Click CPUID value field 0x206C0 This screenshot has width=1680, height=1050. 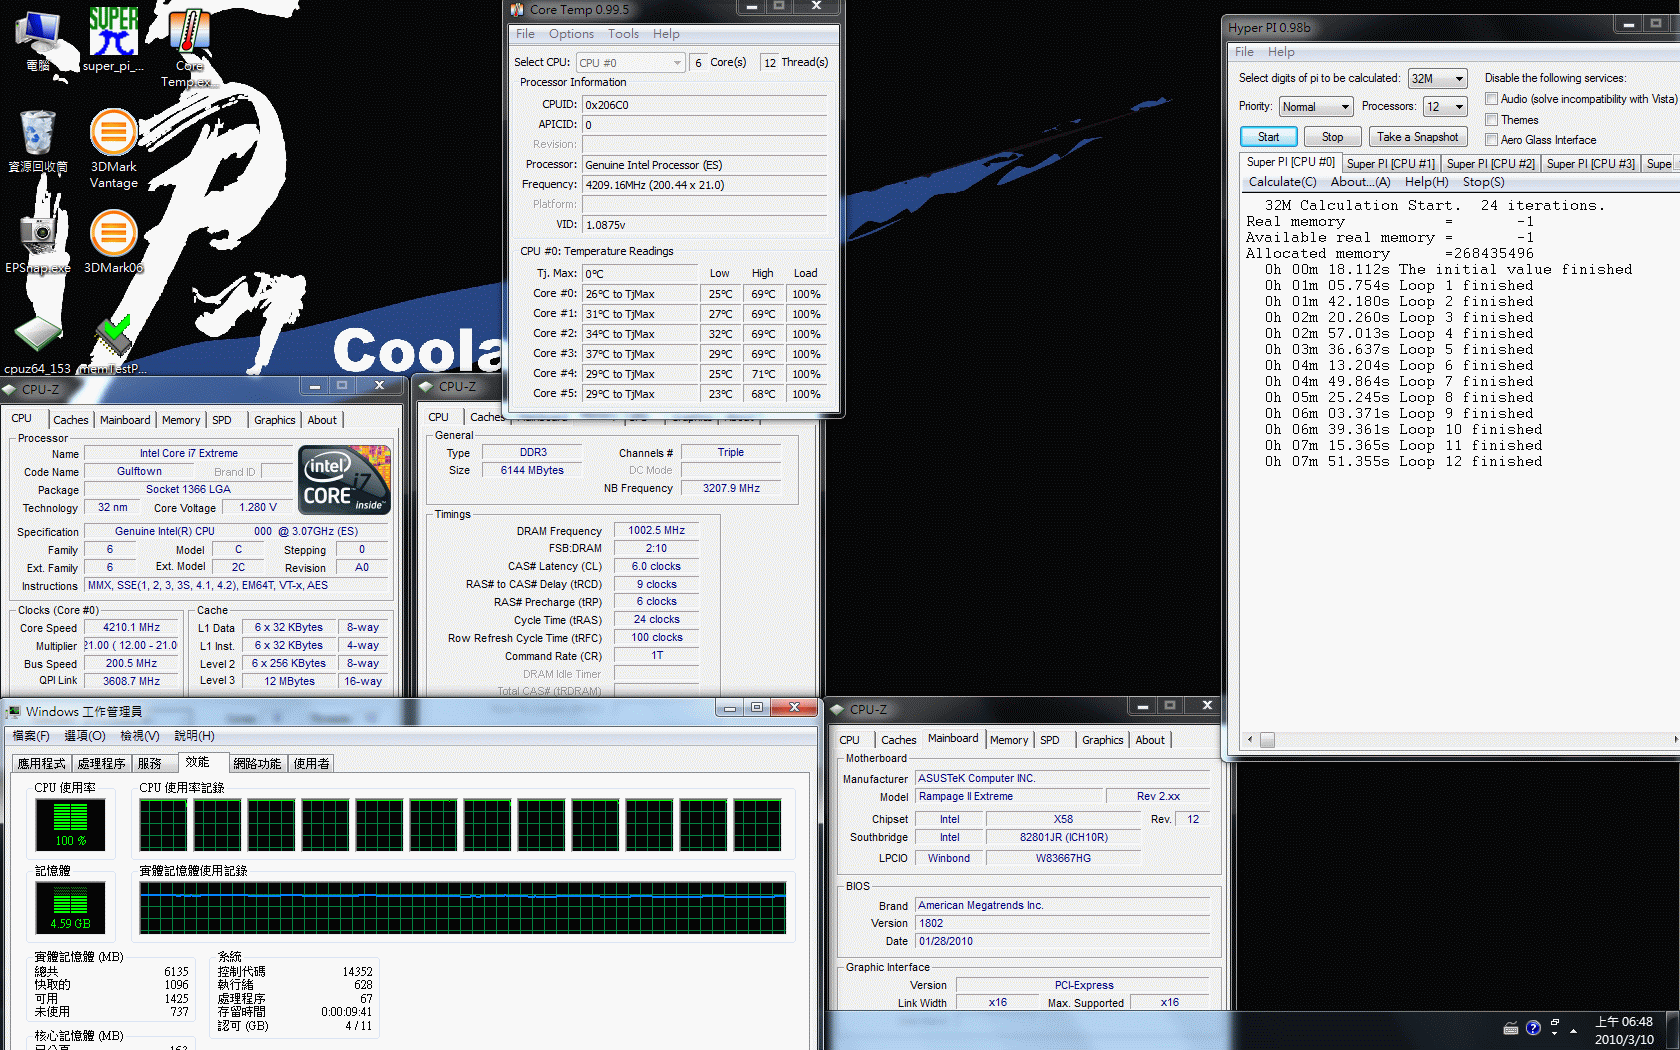pos(705,104)
